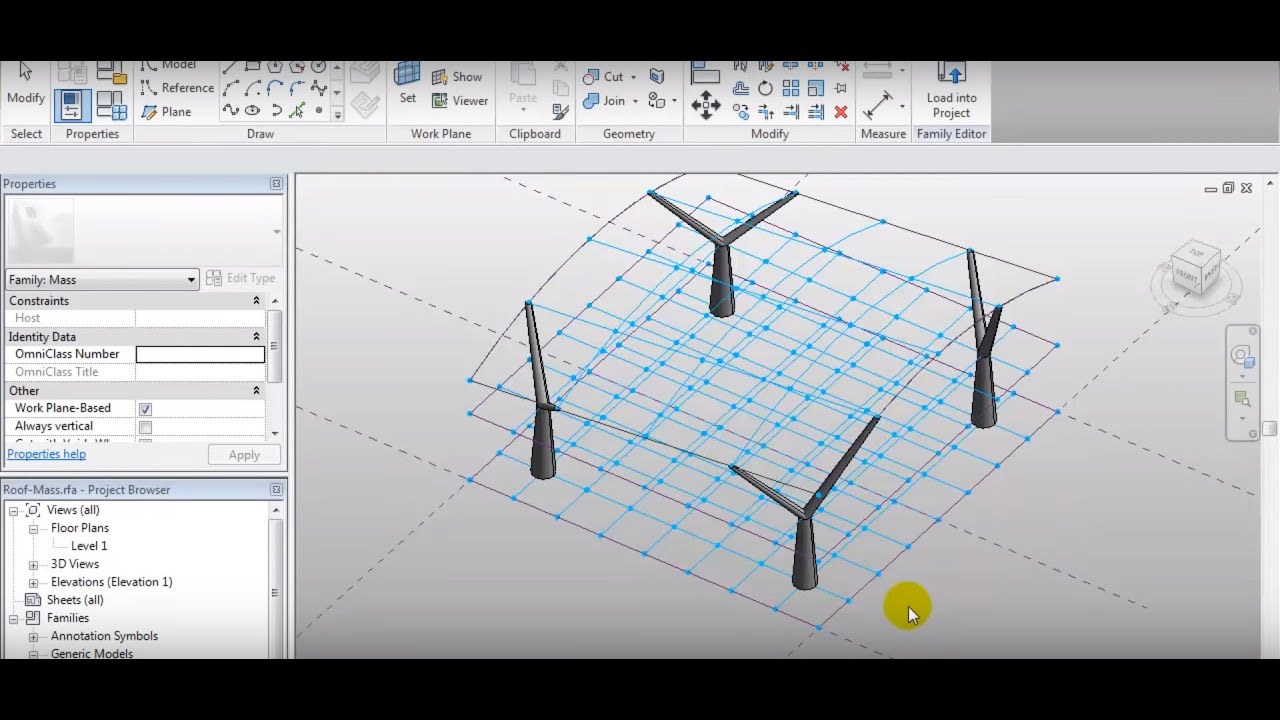Open the Family: Mass type selector dropdown
The width and height of the screenshot is (1280, 720).
pos(102,280)
